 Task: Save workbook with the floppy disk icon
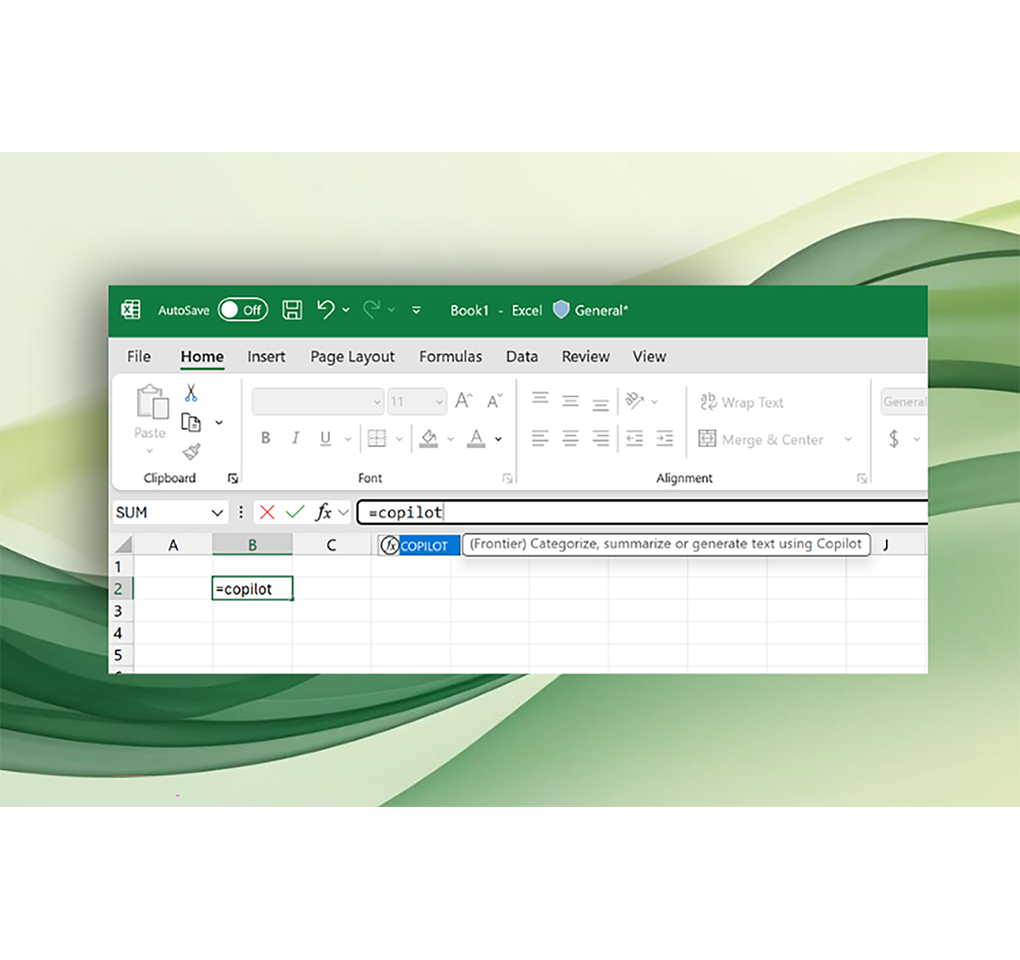point(291,310)
